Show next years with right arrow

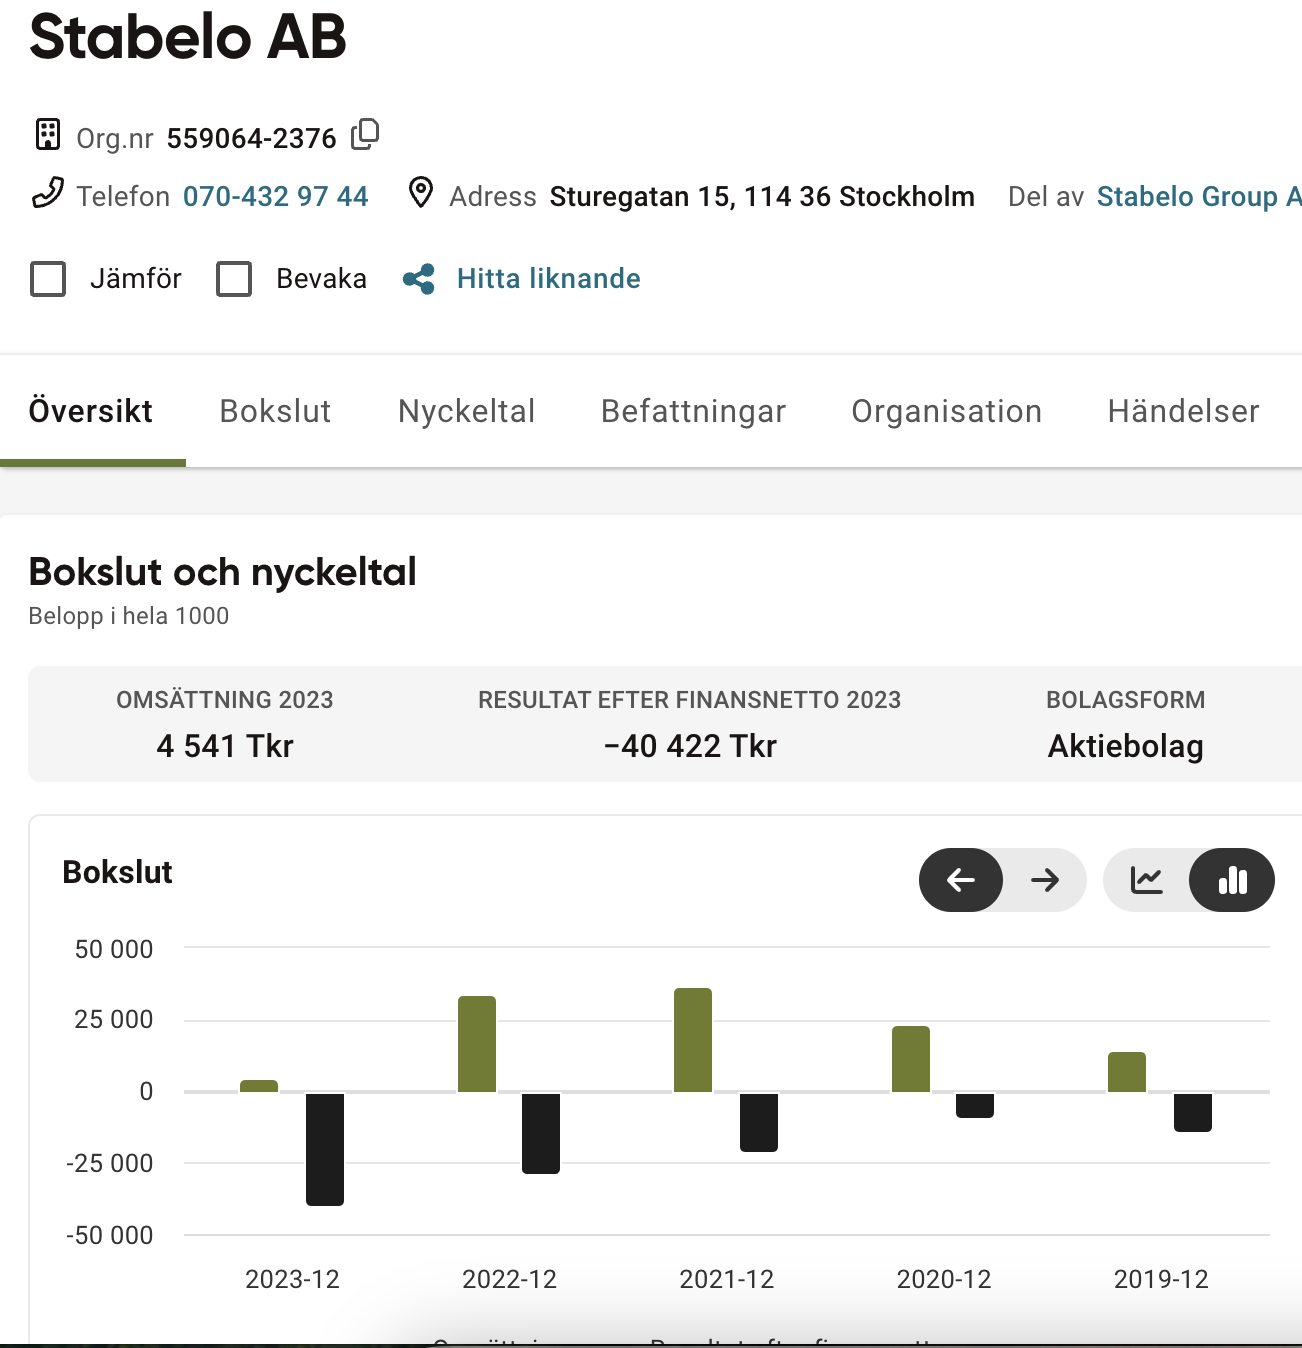1045,880
